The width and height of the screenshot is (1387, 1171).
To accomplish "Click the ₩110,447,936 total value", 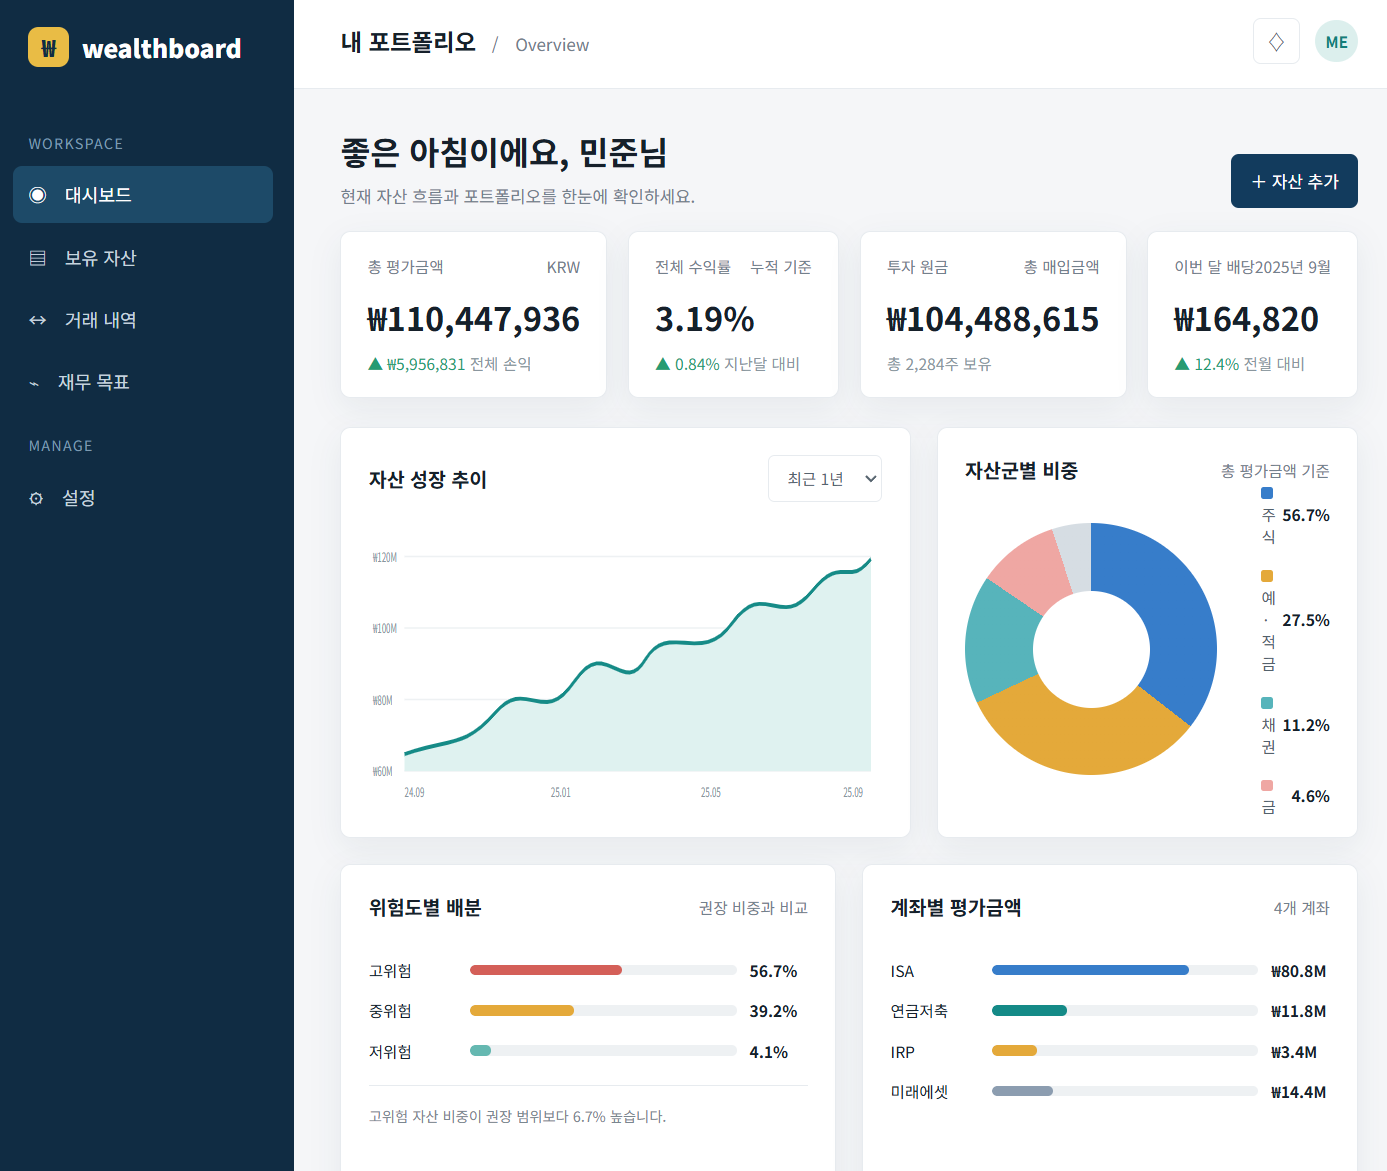I will [473, 319].
